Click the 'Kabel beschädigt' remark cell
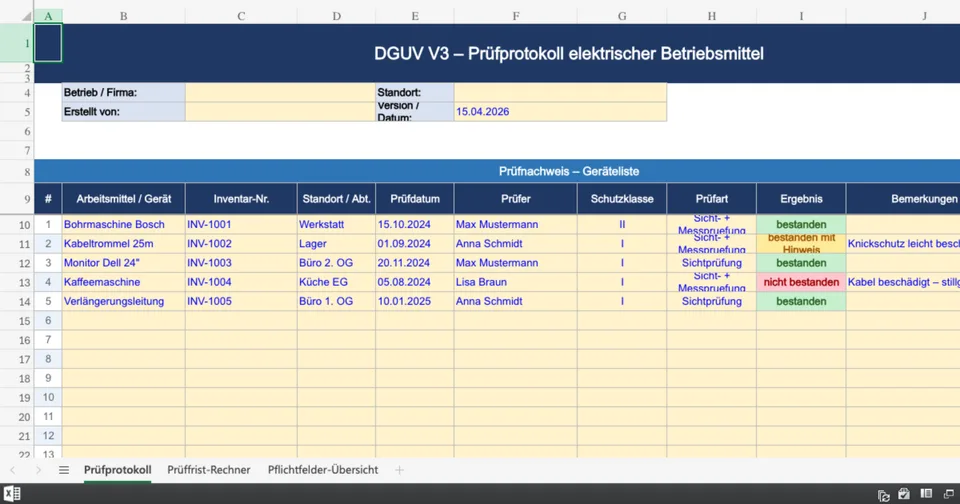 [903, 282]
